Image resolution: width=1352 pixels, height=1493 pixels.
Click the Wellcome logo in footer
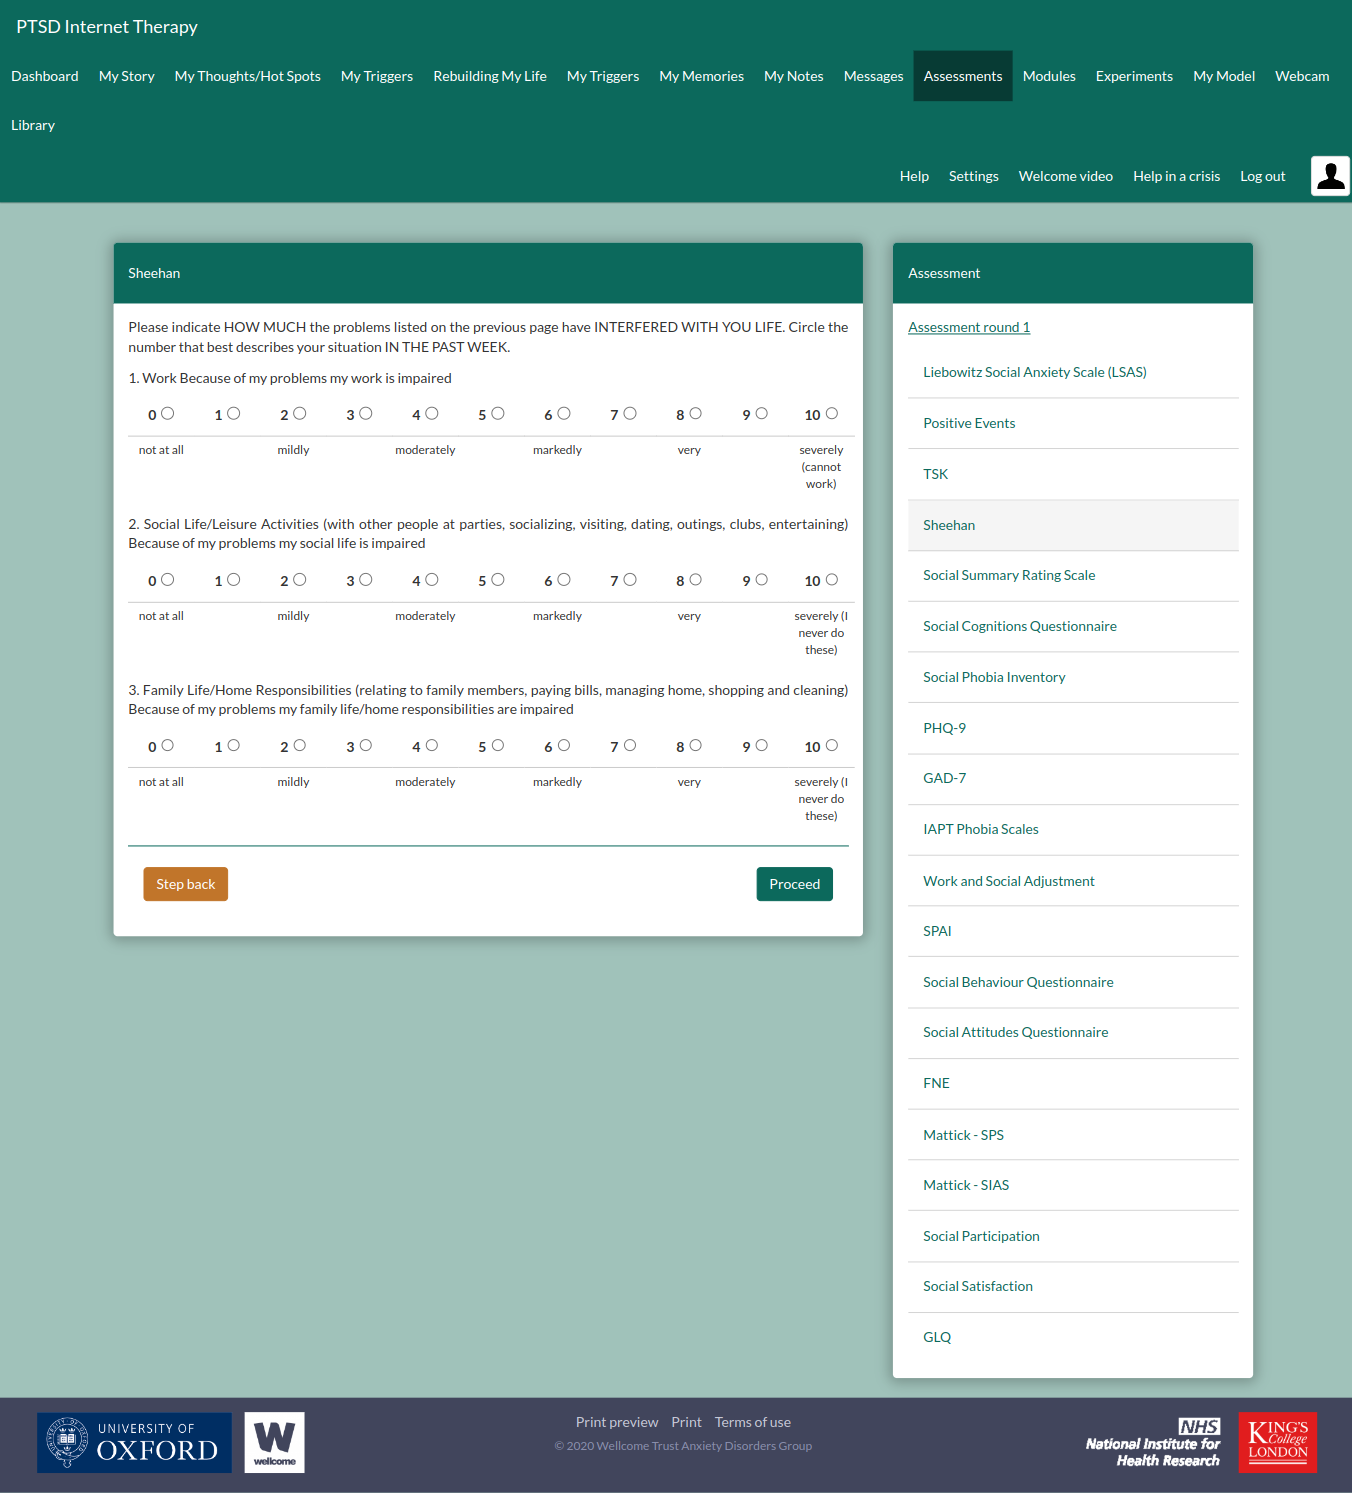[274, 1442]
